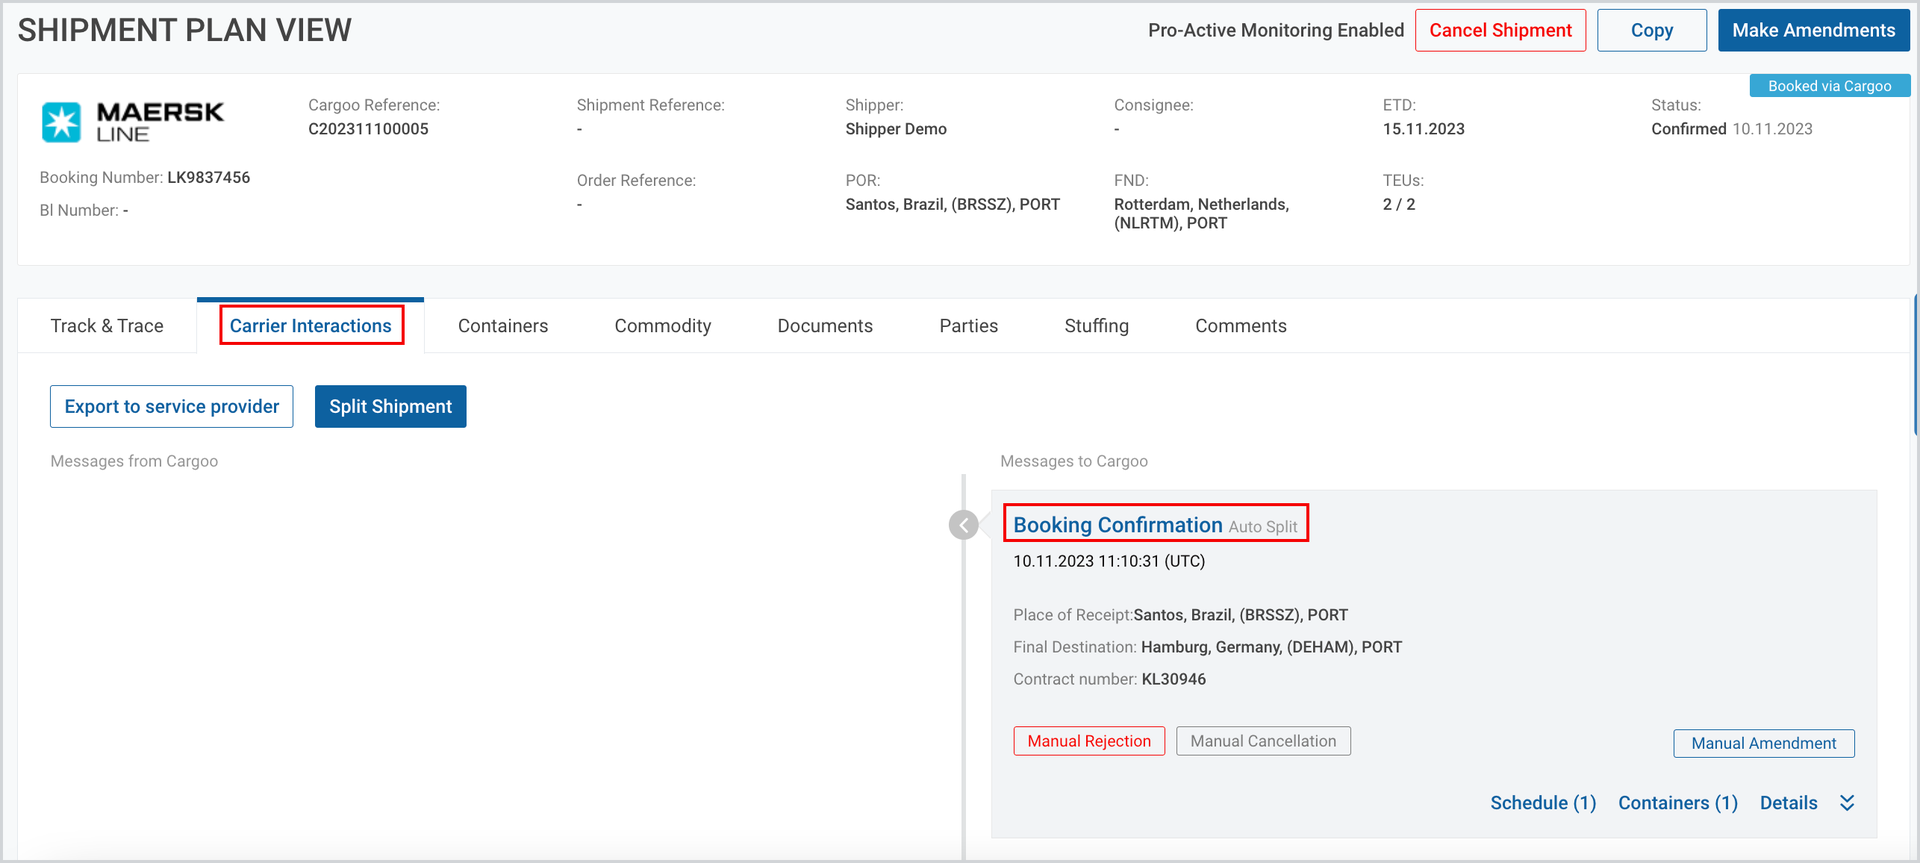Screen dimensions: 1920x863
Task: Click the message timestamp 10.11.2023 11:10:31
Action: pyautogui.click(x=1109, y=561)
